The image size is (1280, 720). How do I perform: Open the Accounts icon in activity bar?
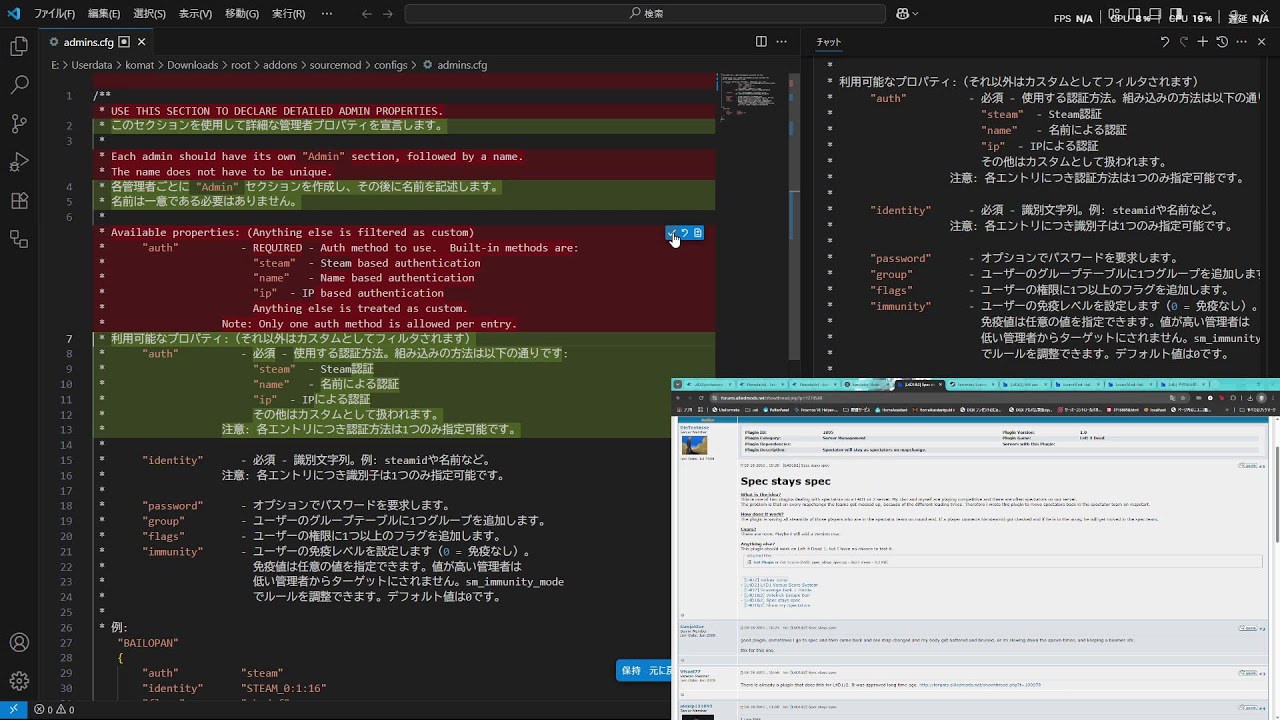(x=19, y=643)
